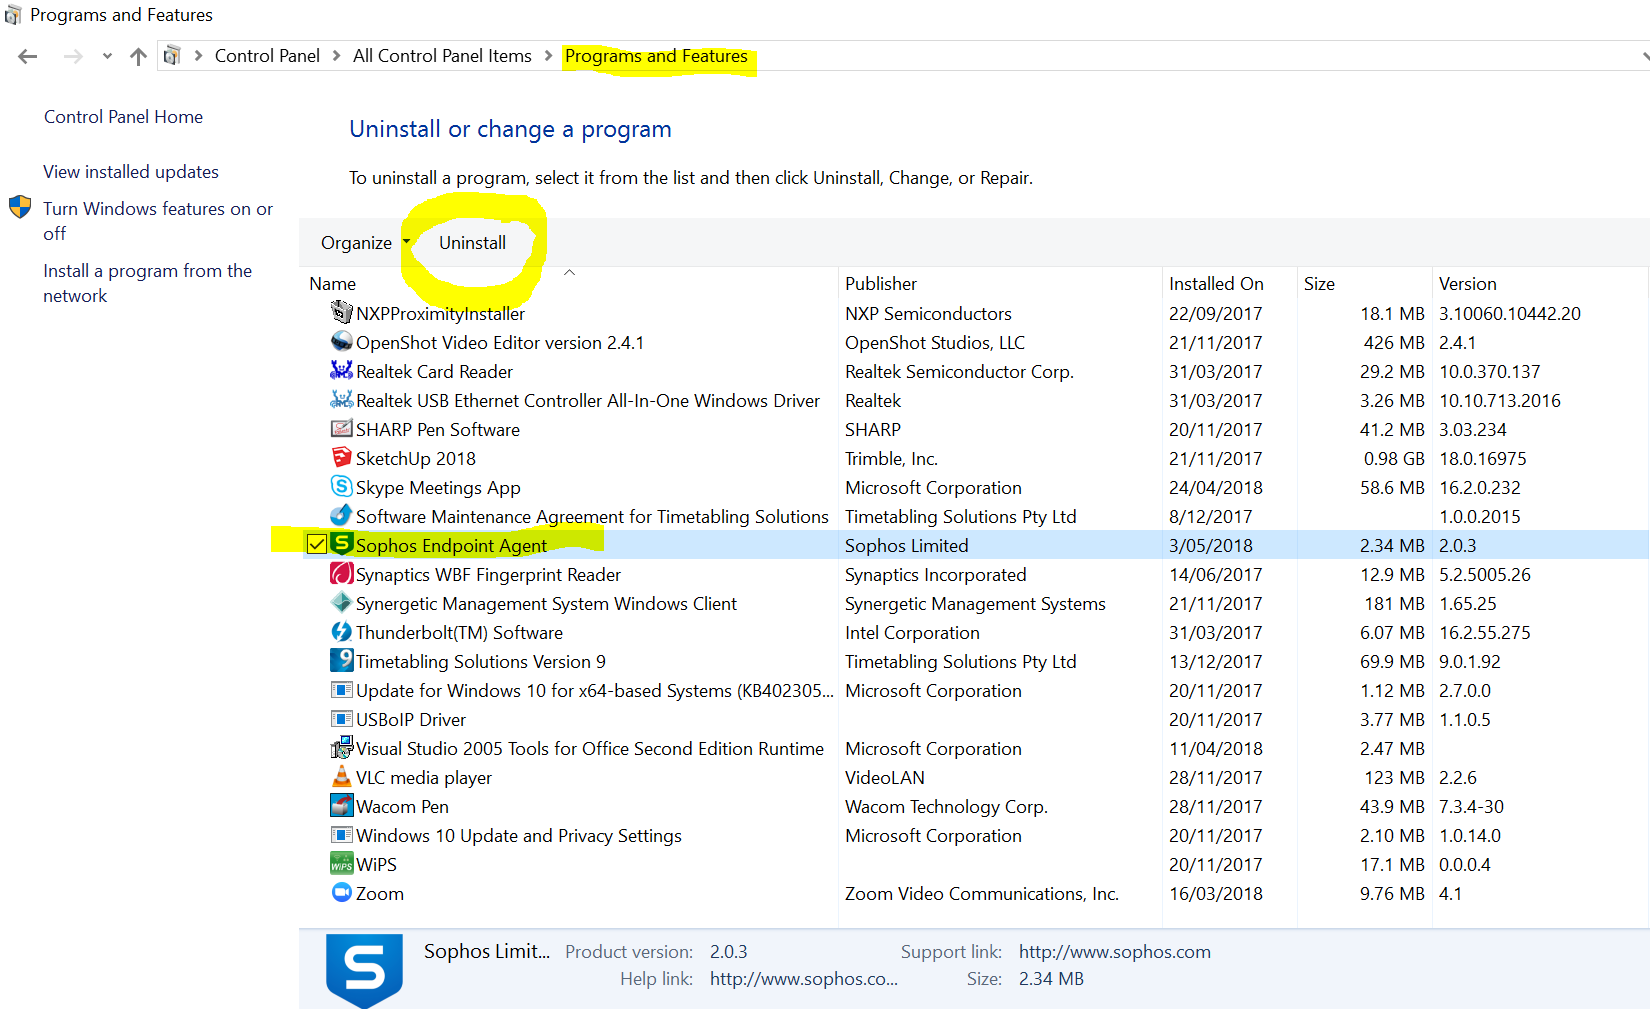Uncheck the Sophos Endpoint Agent checkbox
Screen dimensions: 1650x1009
click(x=316, y=544)
